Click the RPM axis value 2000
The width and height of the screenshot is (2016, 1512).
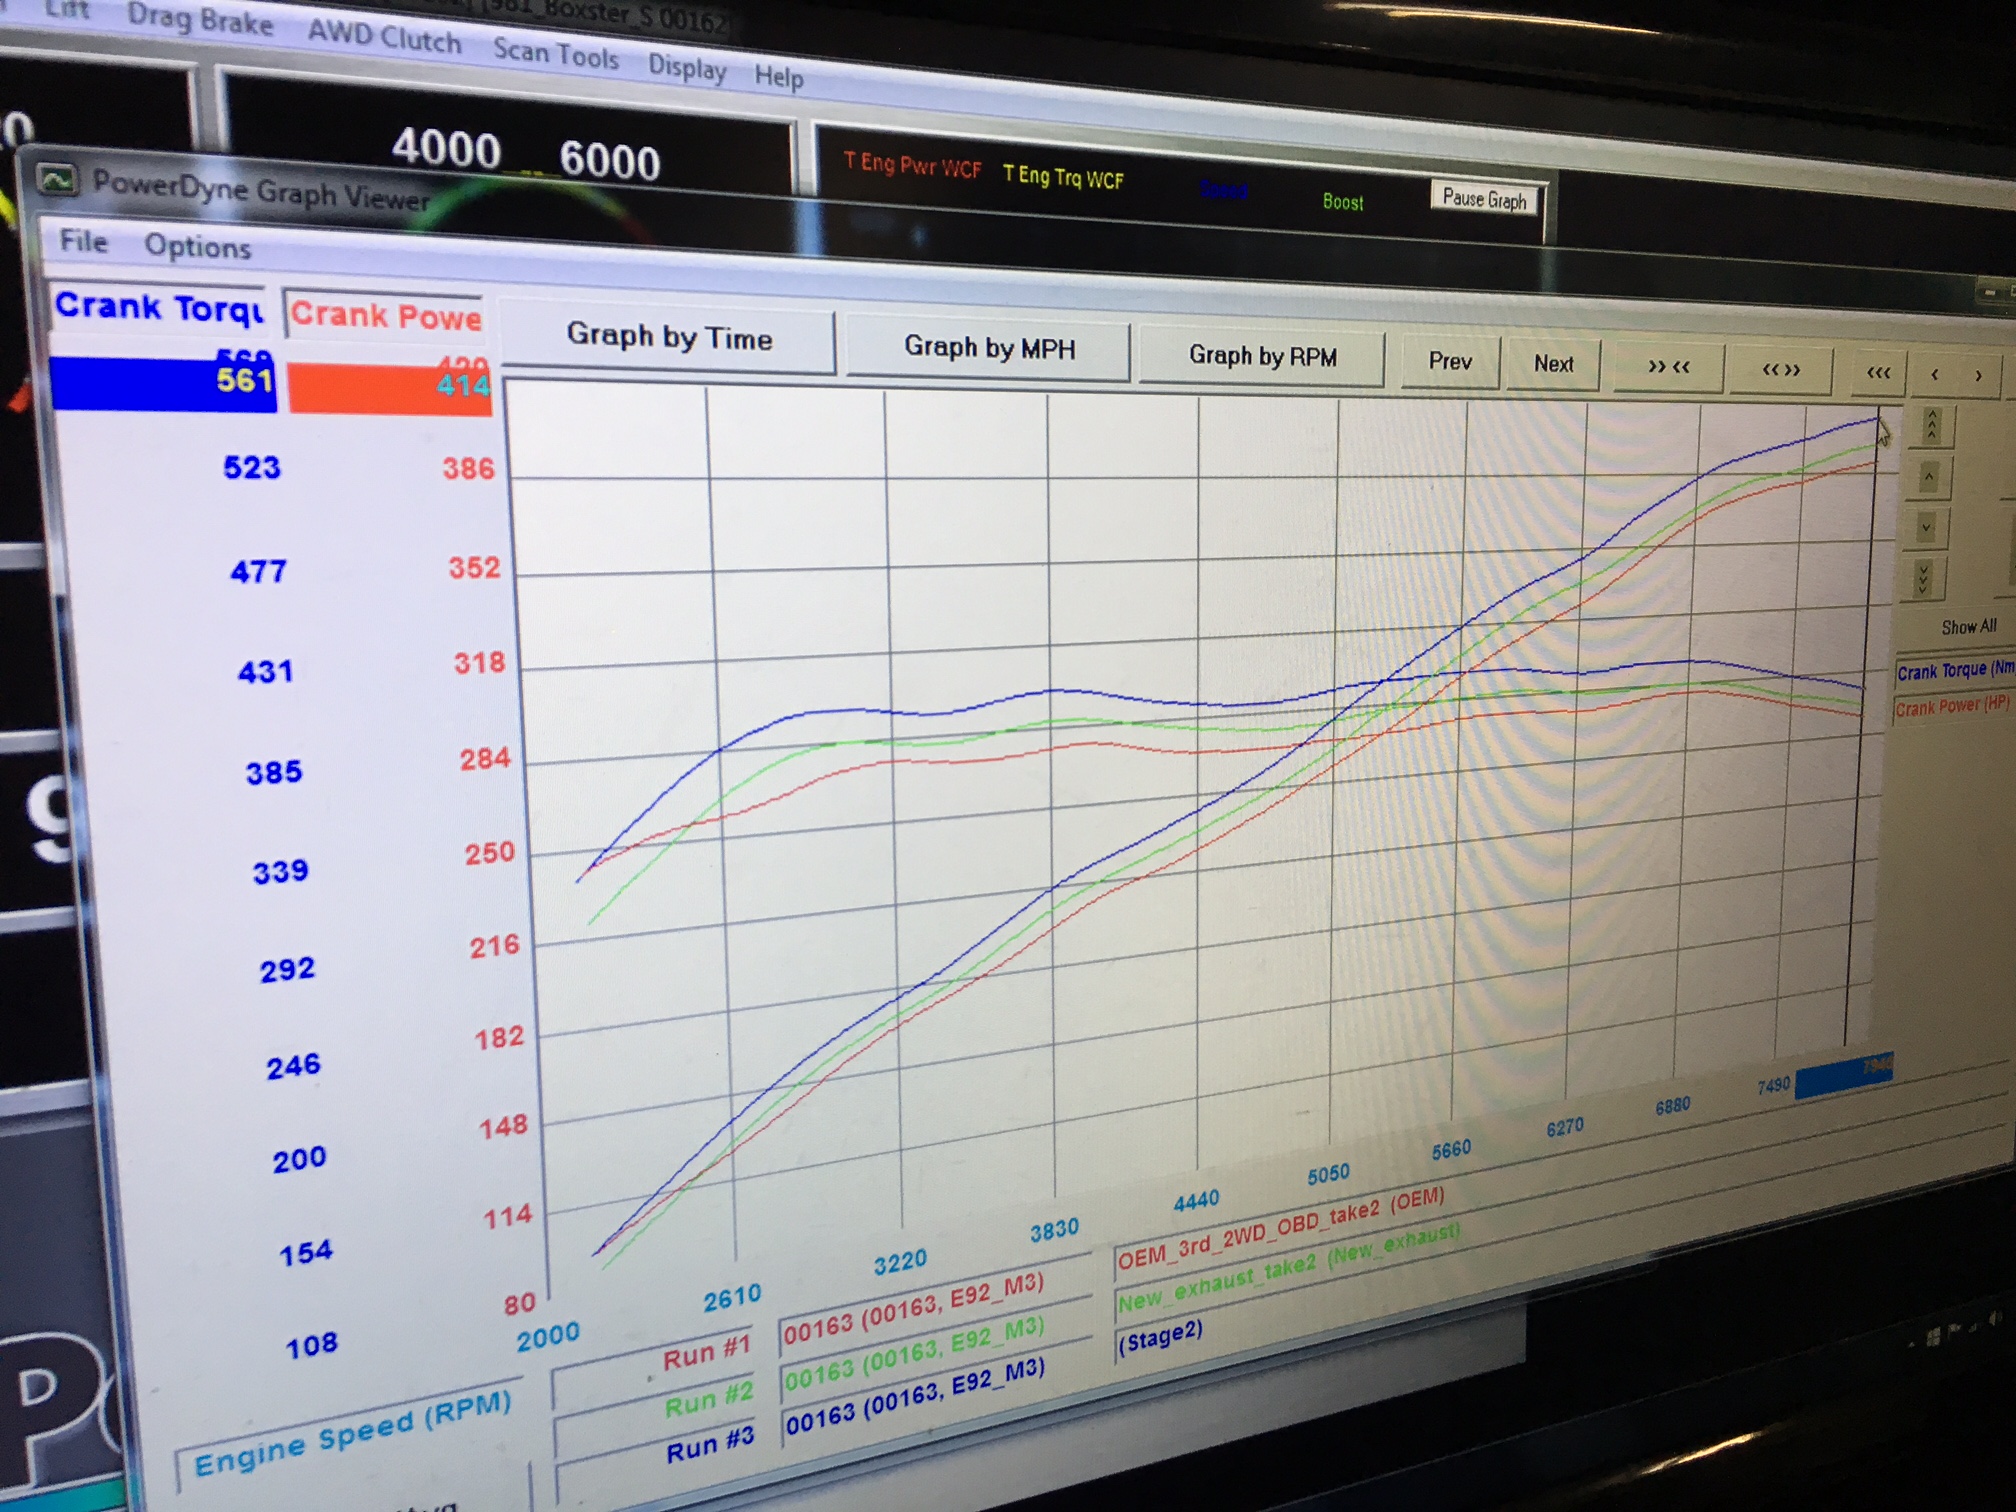tap(548, 1337)
